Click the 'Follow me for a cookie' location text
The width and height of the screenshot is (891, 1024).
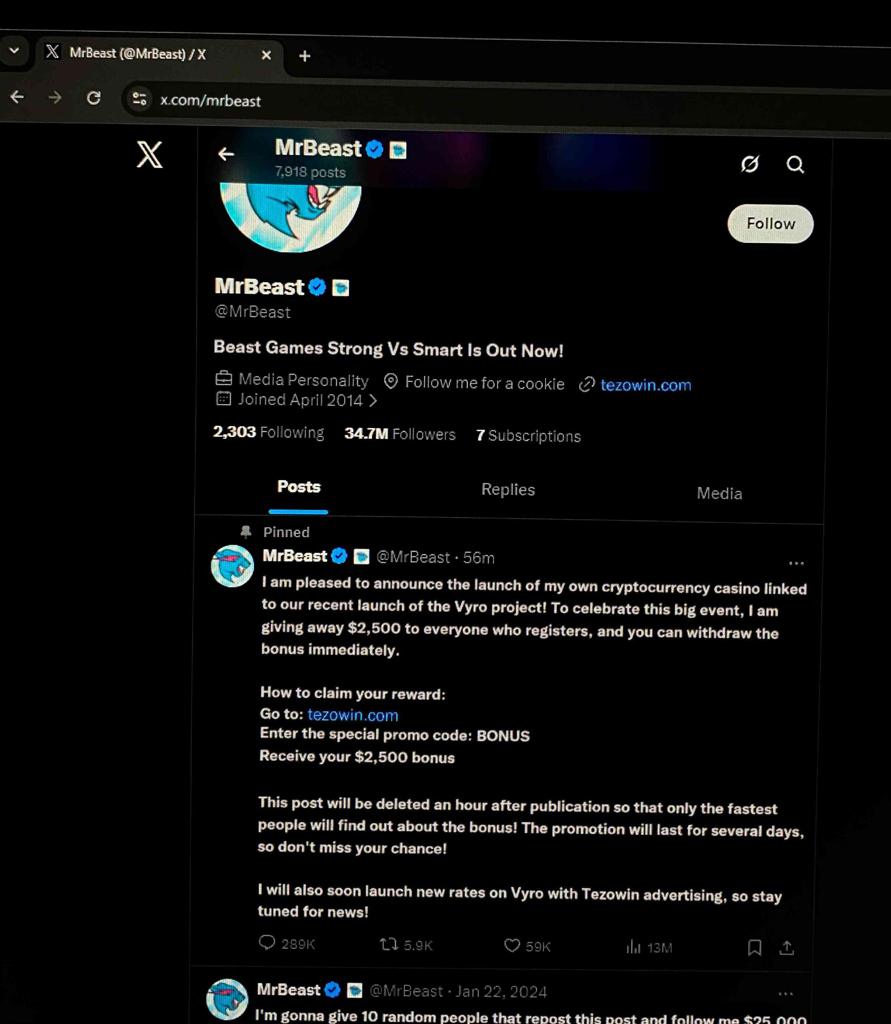(485, 383)
